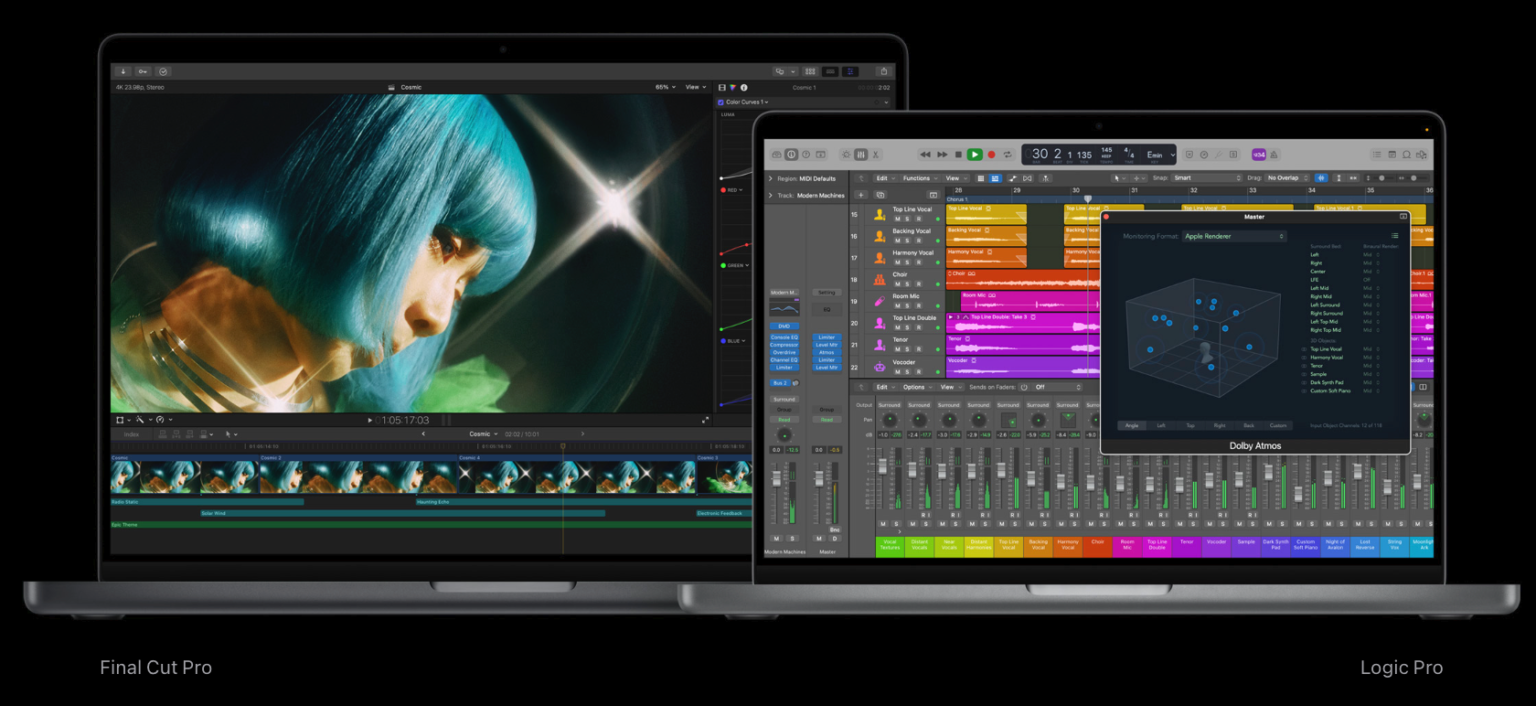Enable record arm on the Harmony Vocal track

click(918, 260)
